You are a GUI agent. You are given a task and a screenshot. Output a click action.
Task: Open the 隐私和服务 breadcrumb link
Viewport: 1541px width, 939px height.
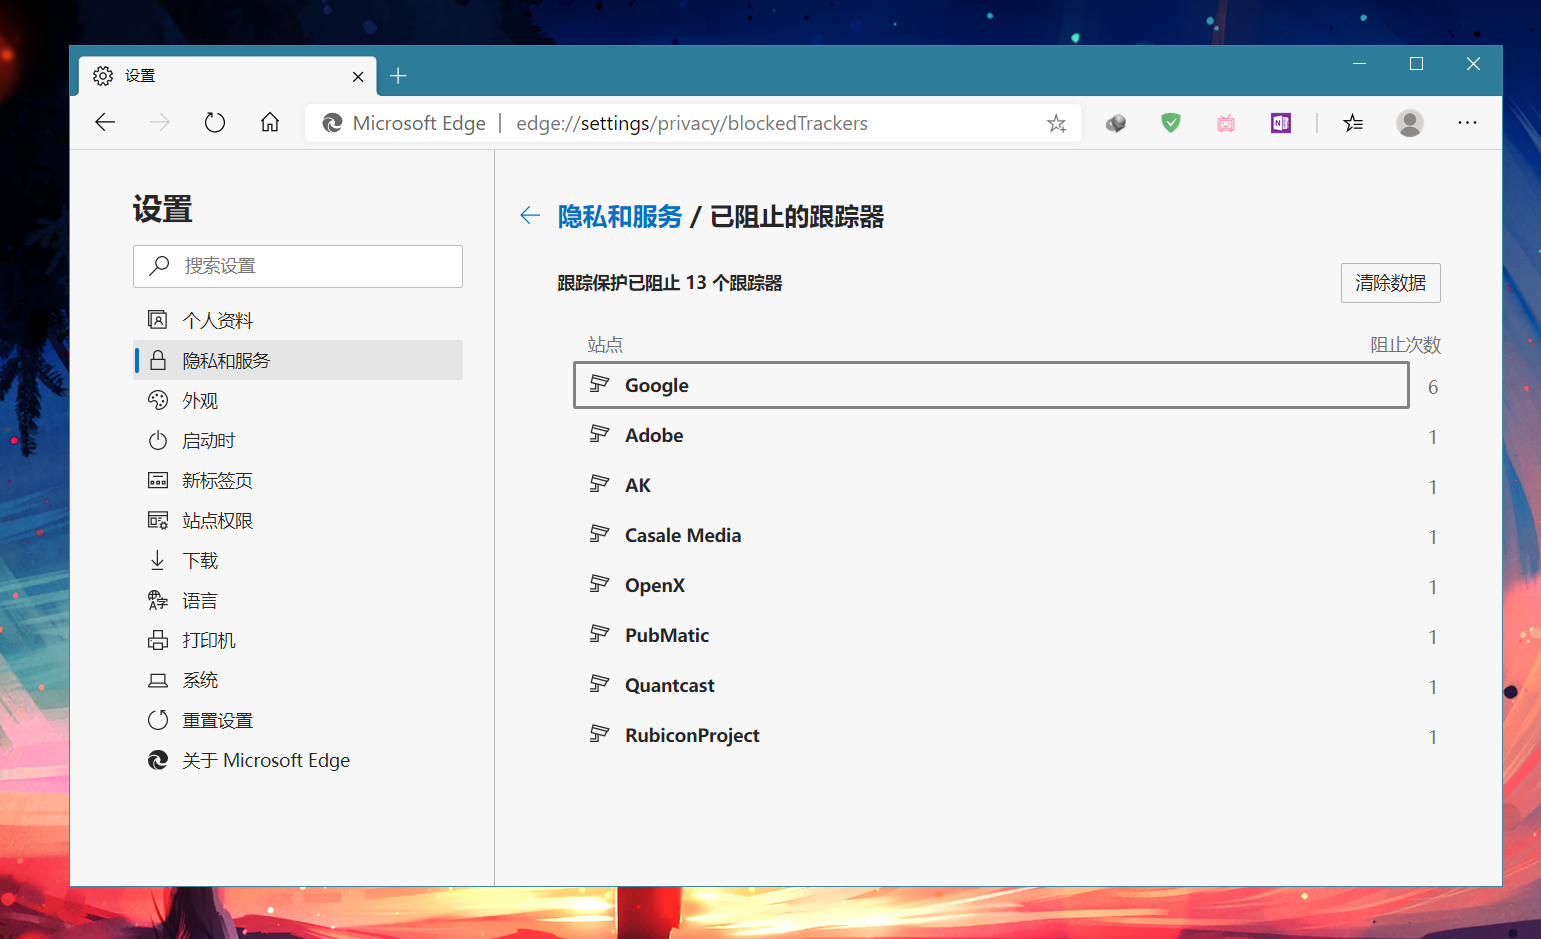[x=620, y=216]
